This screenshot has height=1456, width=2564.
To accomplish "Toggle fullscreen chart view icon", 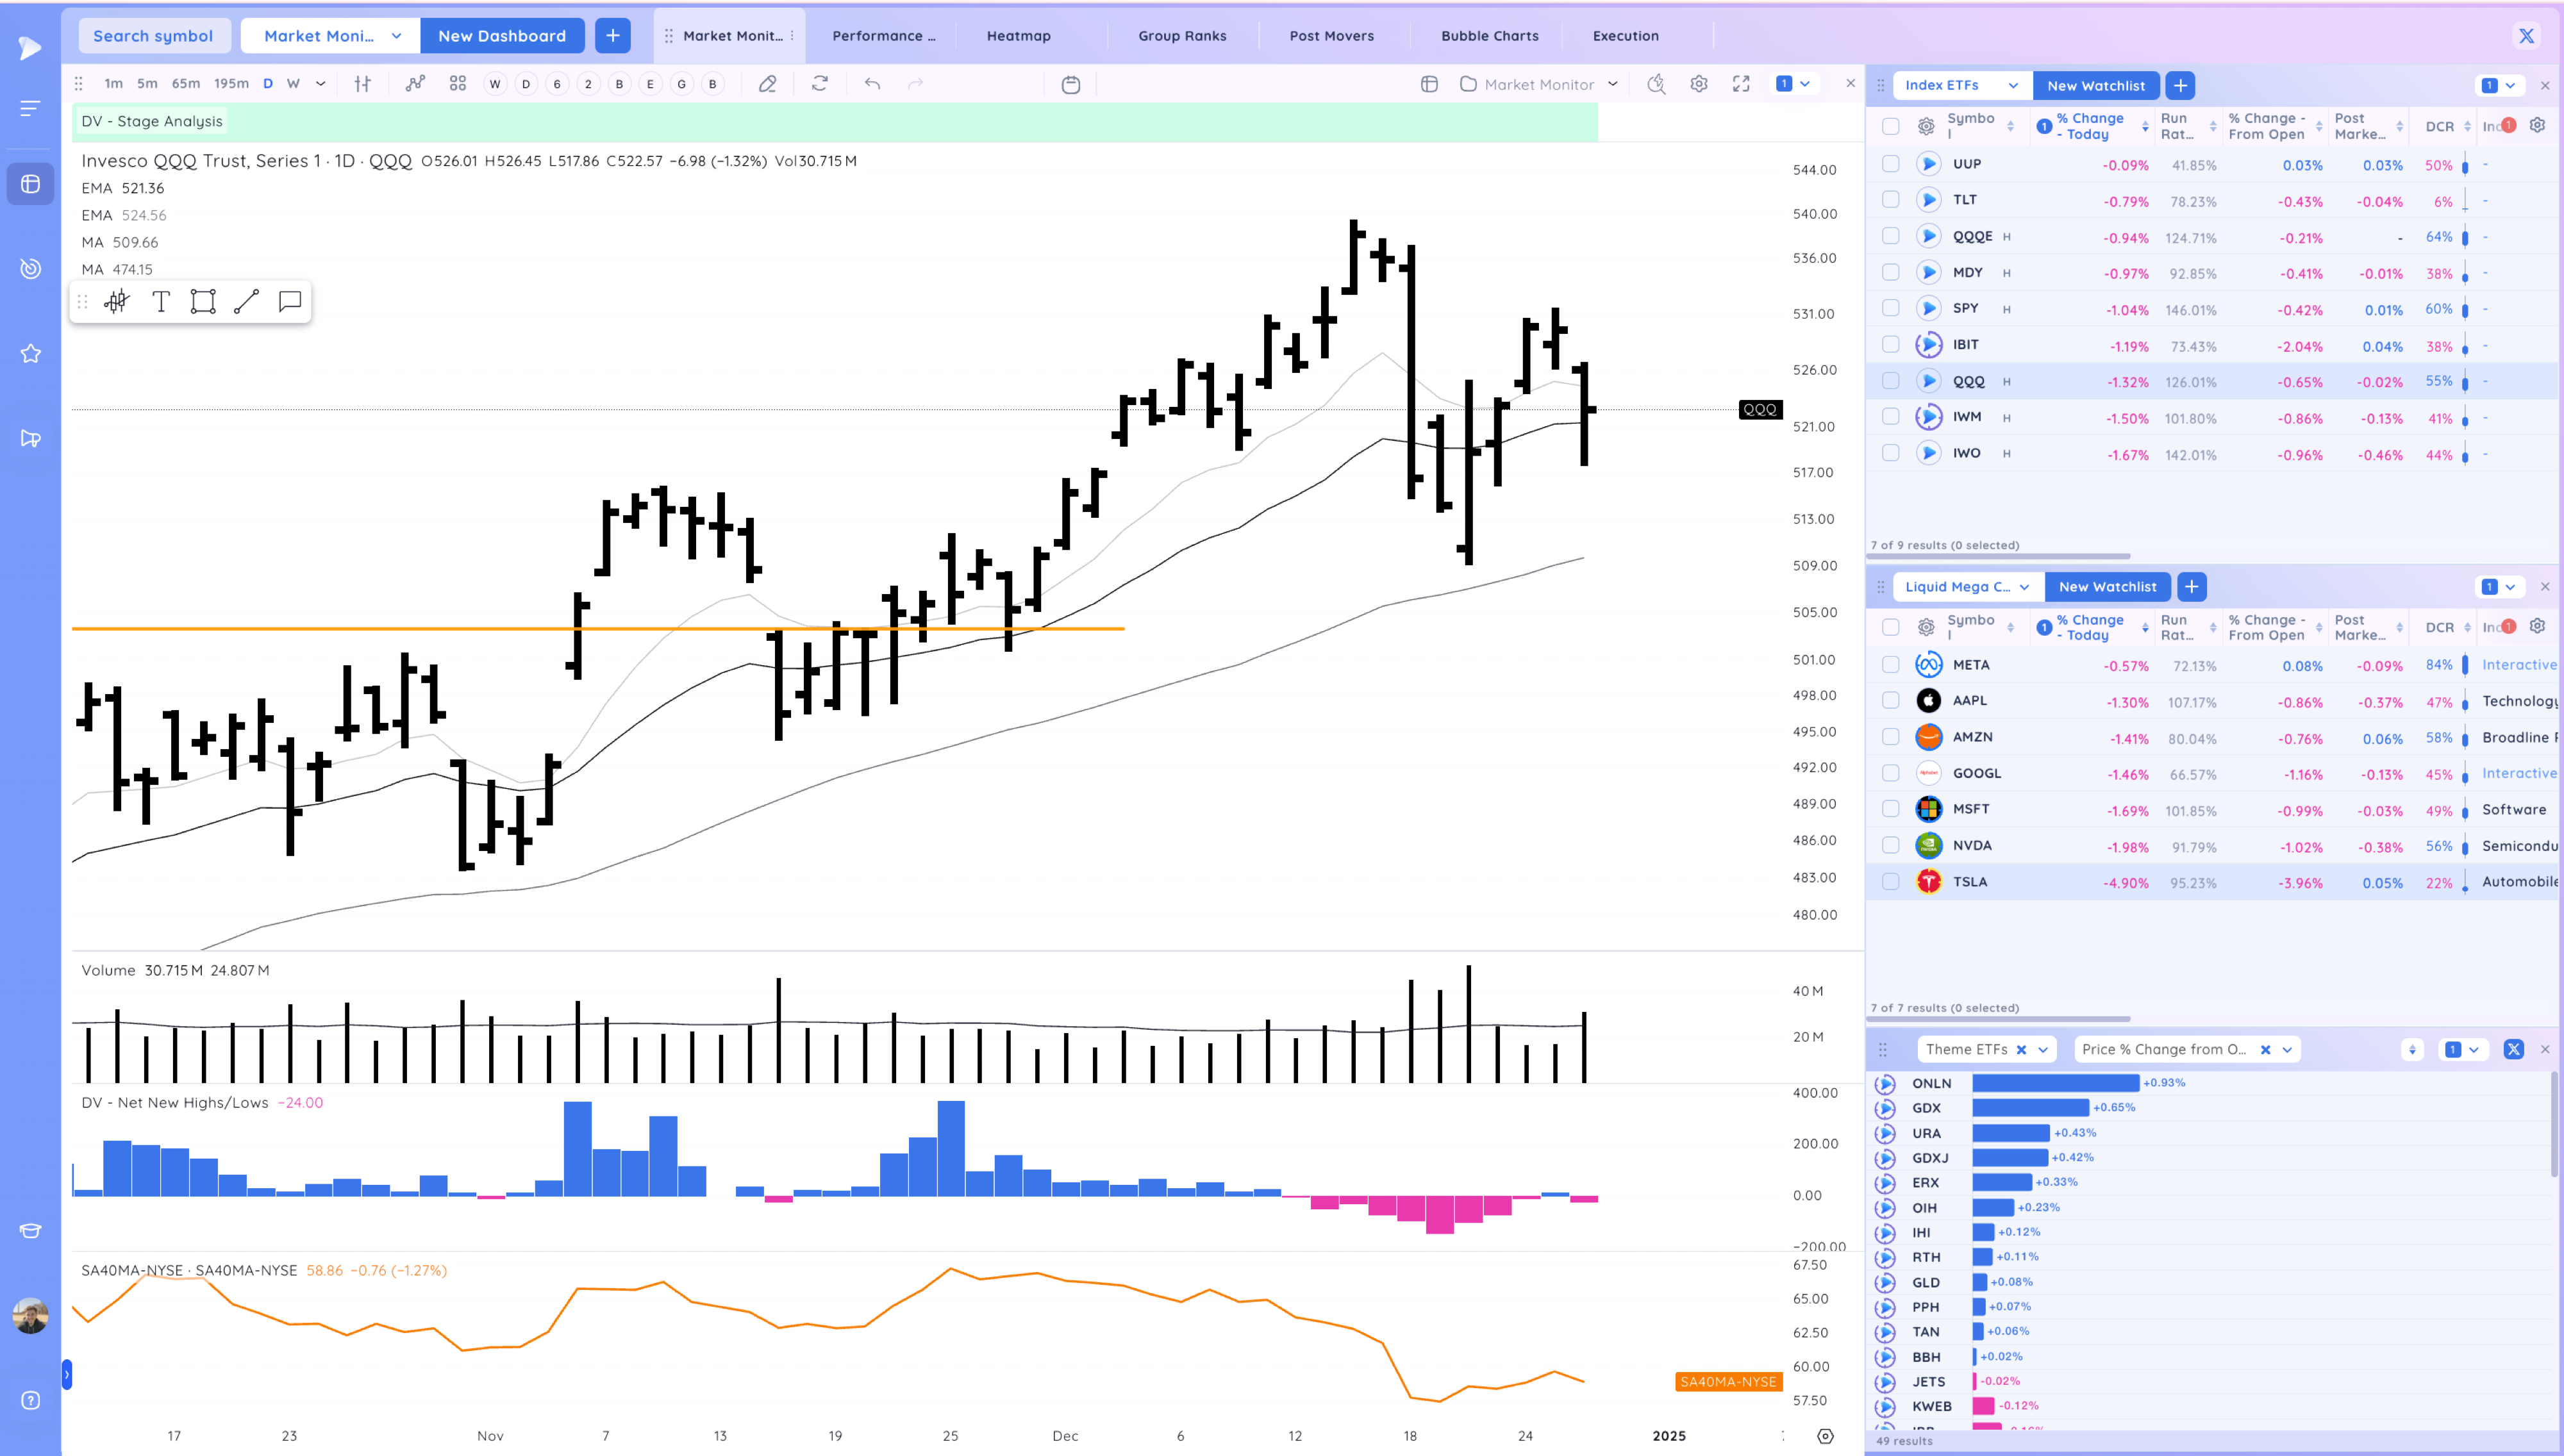I will (x=1741, y=84).
